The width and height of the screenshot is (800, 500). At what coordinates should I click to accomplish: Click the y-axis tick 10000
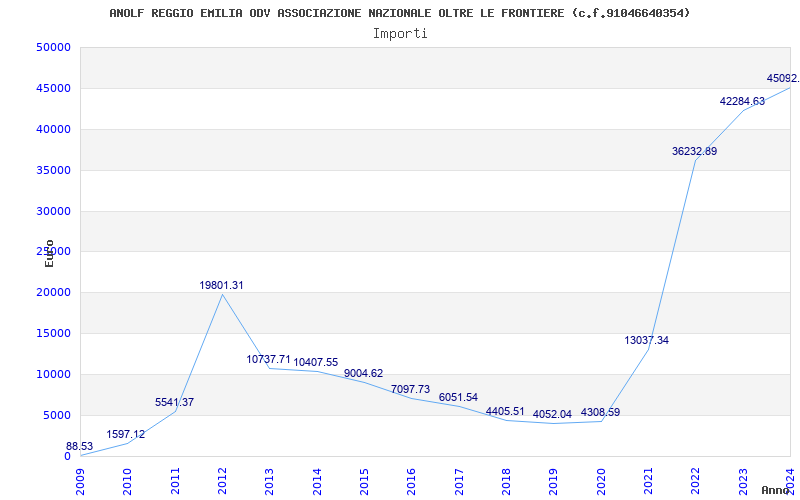click(x=54, y=374)
